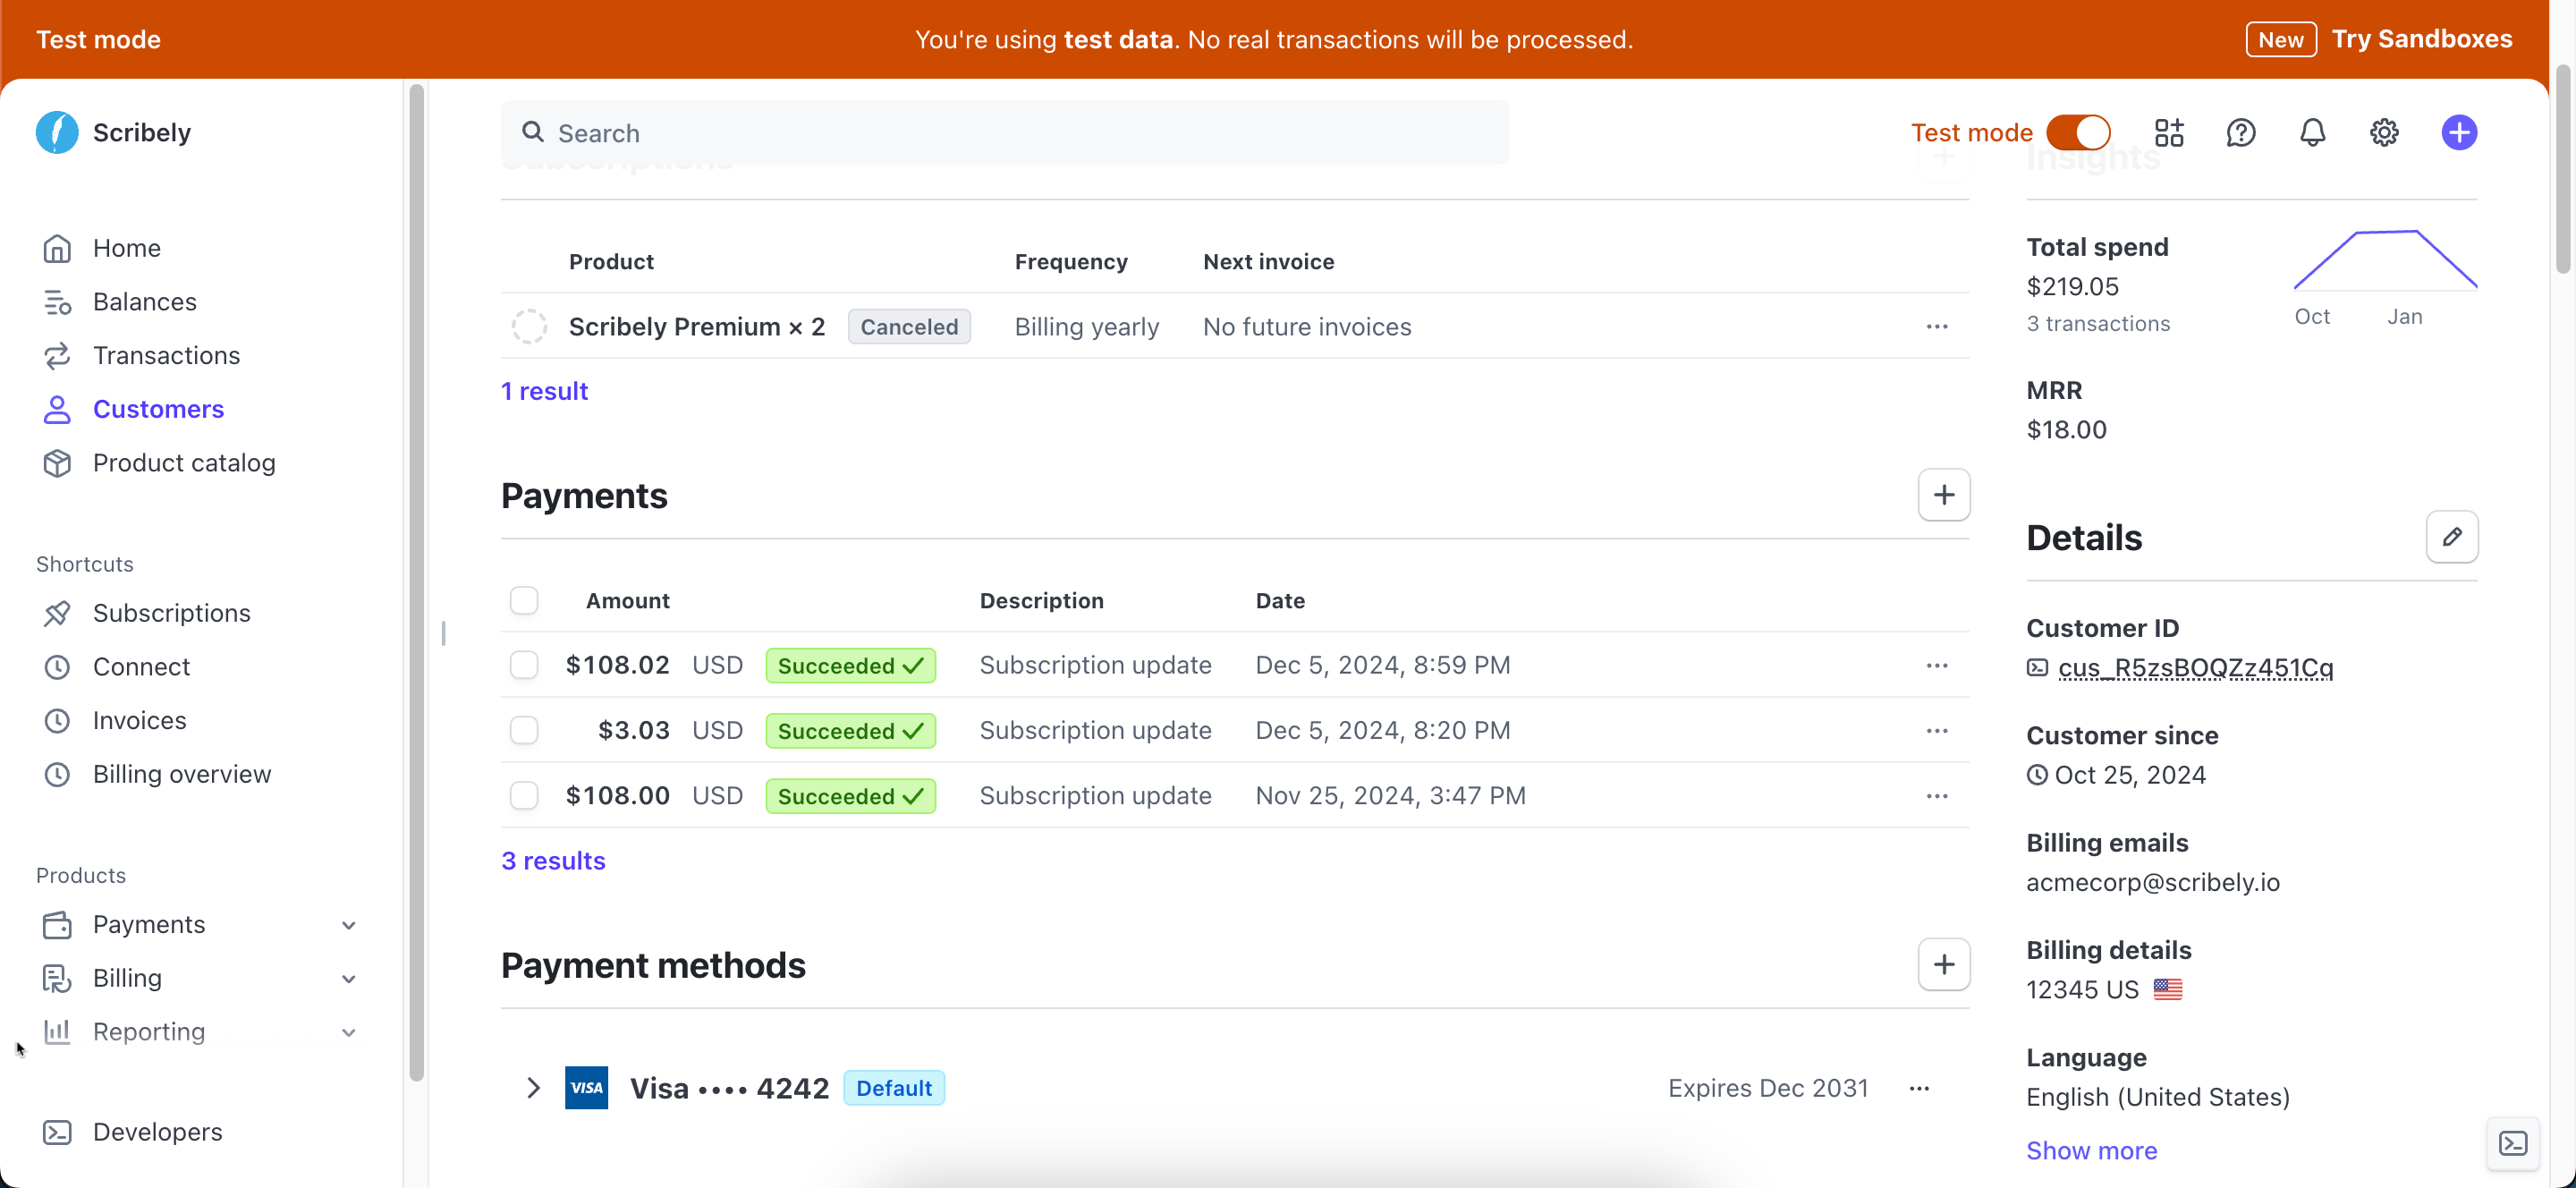Open the notifications bell icon
This screenshot has width=2576, height=1188.
(x=2312, y=133)
